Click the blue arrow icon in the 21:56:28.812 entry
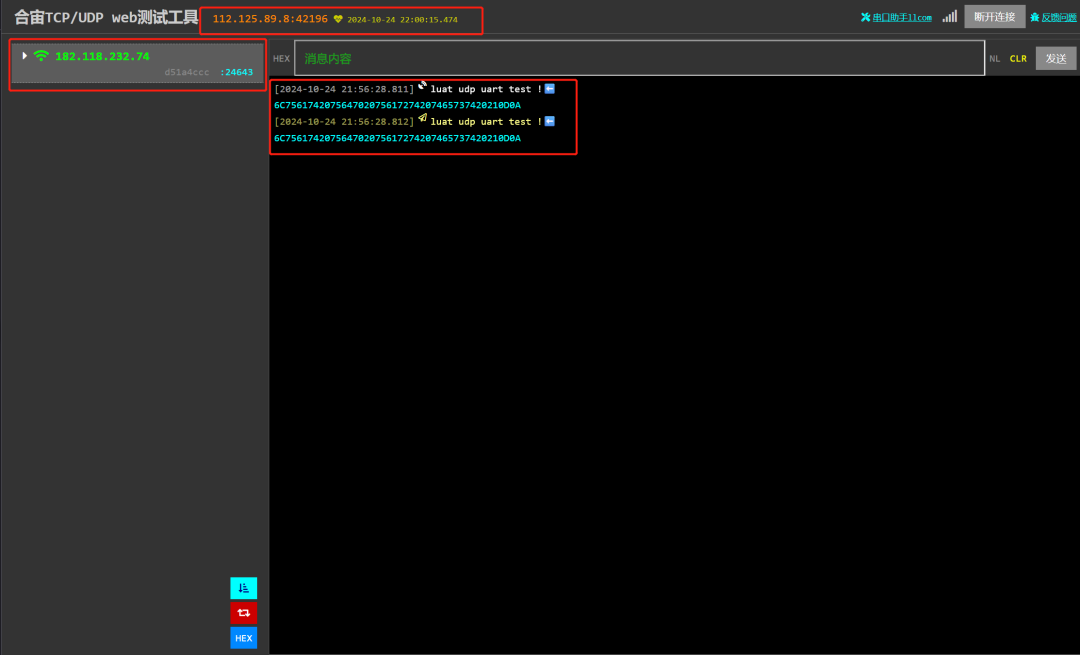 550,121
